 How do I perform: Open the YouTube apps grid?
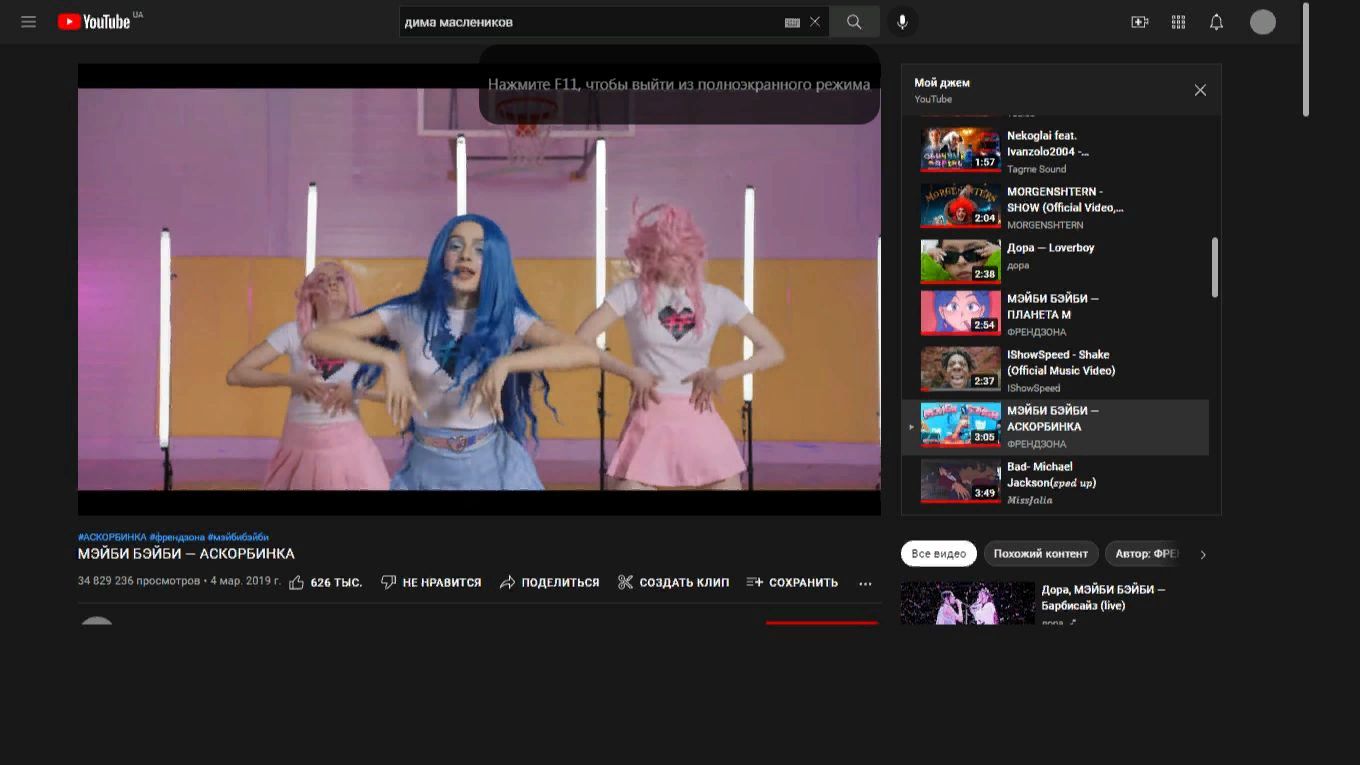point(1178,22)
